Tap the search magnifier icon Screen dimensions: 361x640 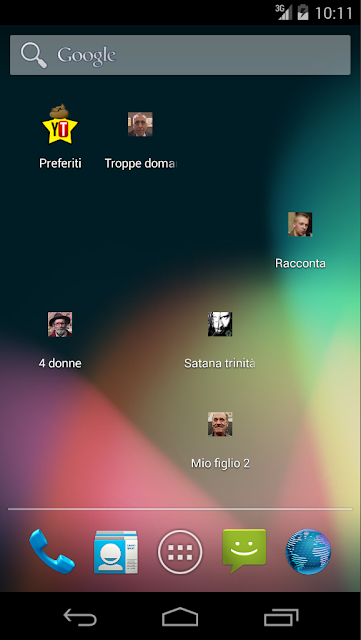(x=34, y=56)
